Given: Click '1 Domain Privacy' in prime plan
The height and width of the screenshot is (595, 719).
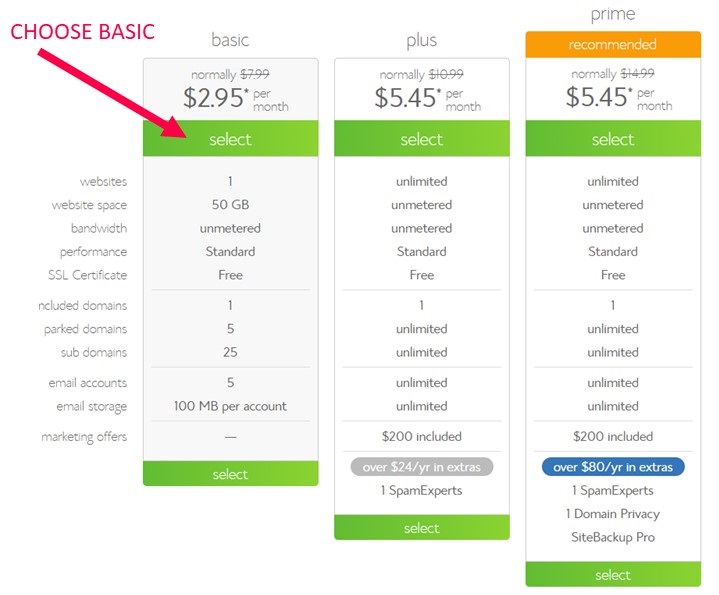Looking at the screenshot, I should tap(613, 514).
